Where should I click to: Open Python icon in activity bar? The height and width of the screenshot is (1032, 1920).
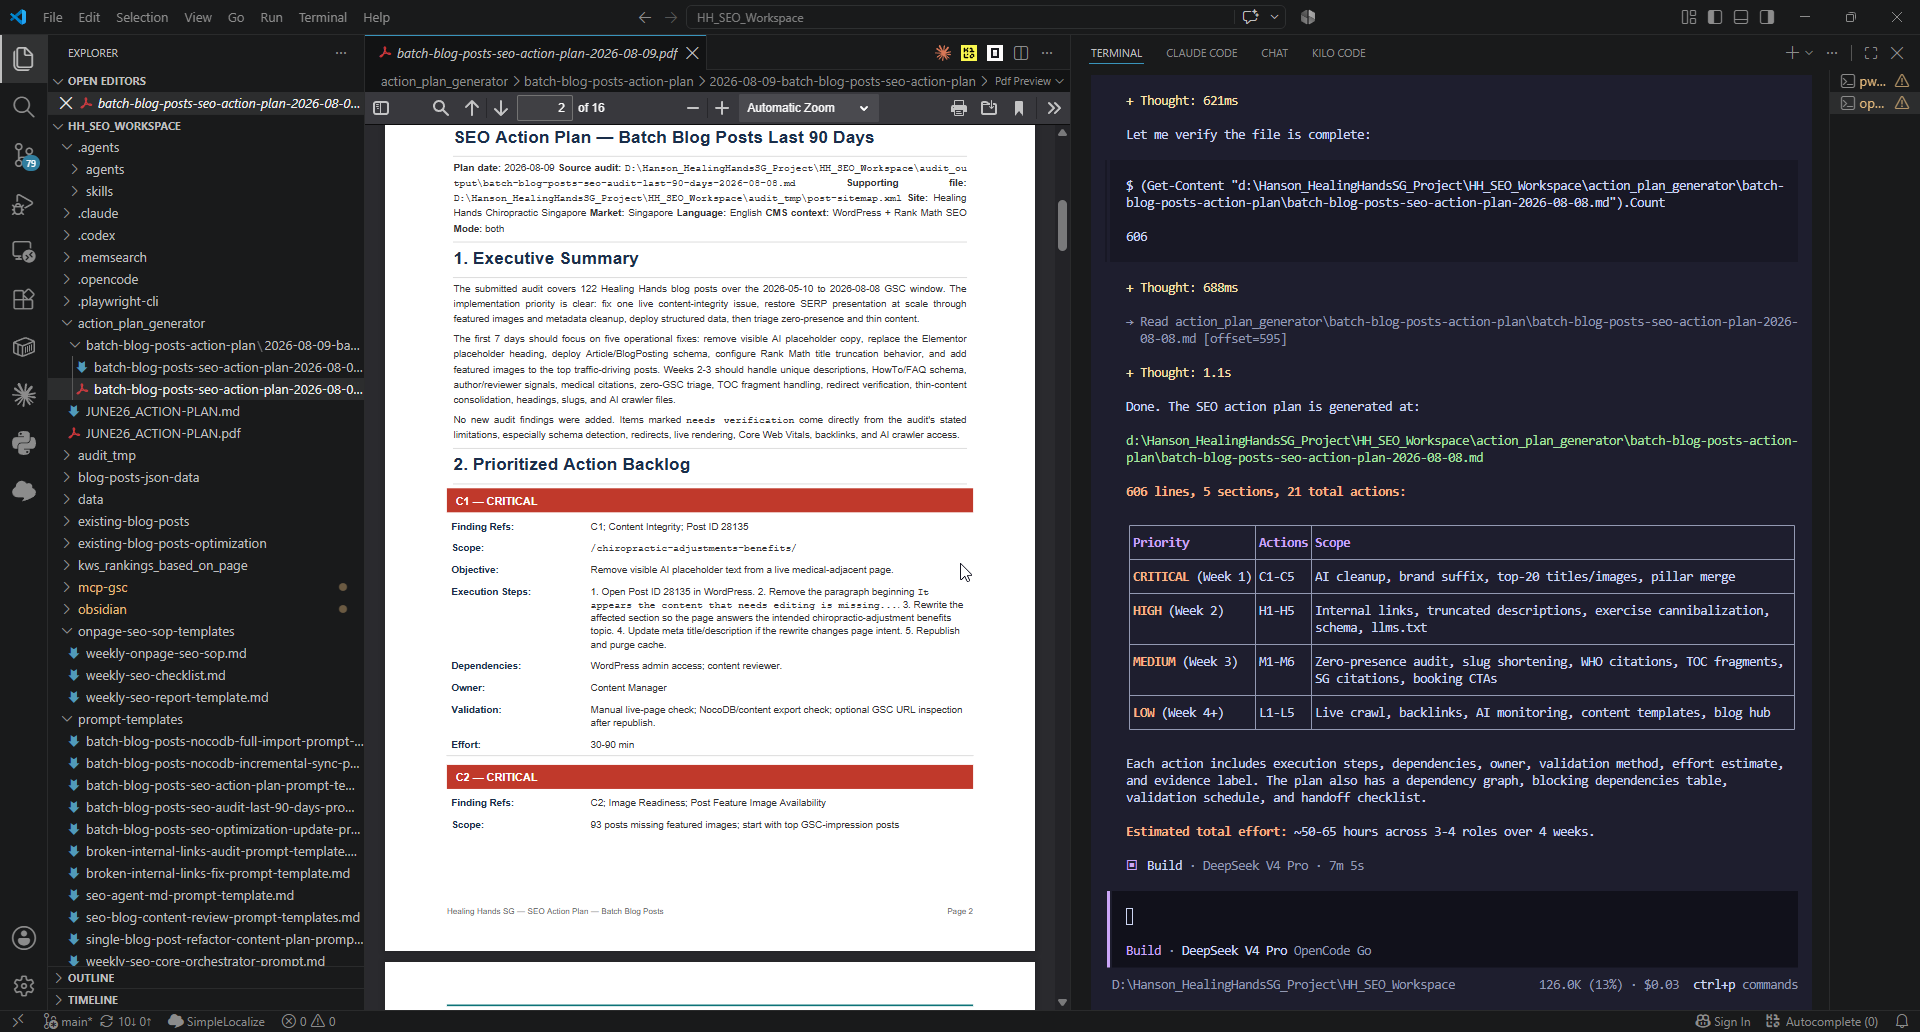tap(24, 443)
